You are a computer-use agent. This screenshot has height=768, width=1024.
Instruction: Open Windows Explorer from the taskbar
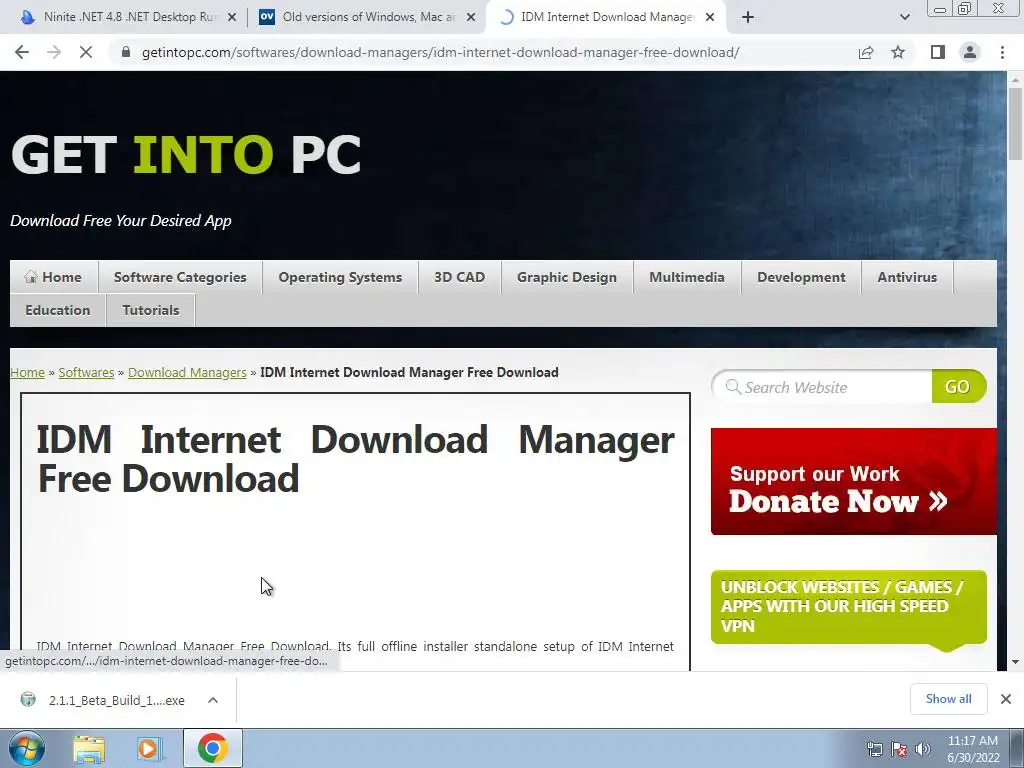click(x=89, y=749)
